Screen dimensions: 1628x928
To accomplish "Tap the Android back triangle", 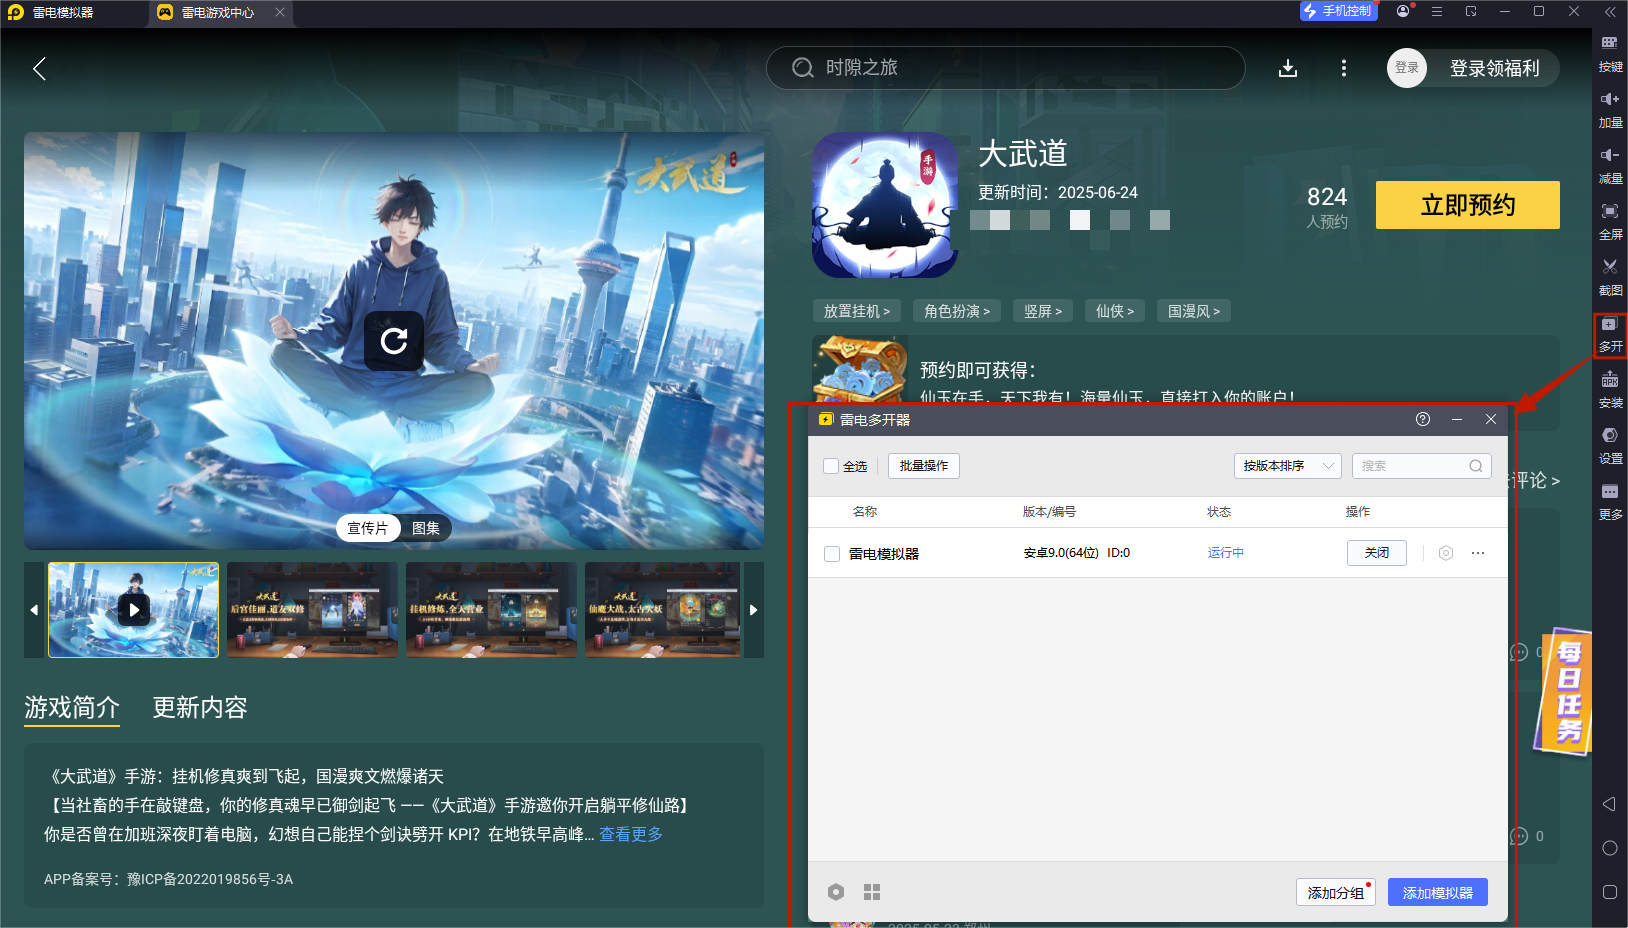I will tap(1609, 804).
